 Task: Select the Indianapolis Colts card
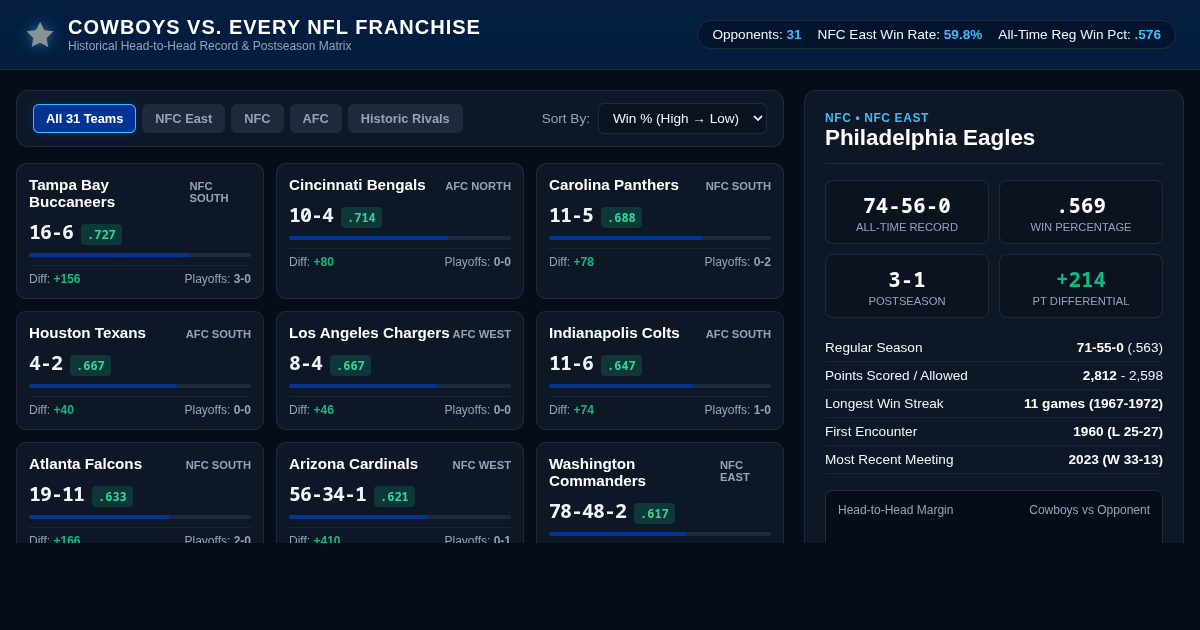tap(660, 370)
